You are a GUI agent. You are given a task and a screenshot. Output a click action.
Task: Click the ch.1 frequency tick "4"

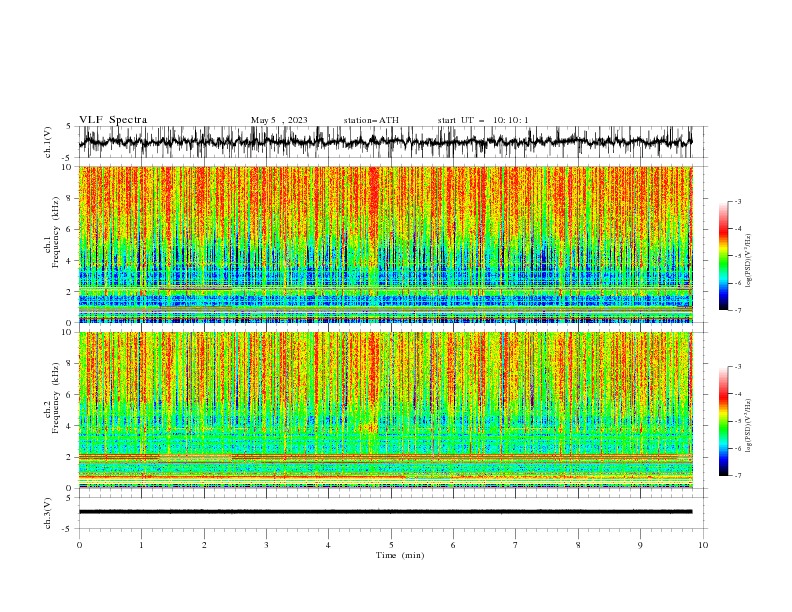[x=69, y=261]
